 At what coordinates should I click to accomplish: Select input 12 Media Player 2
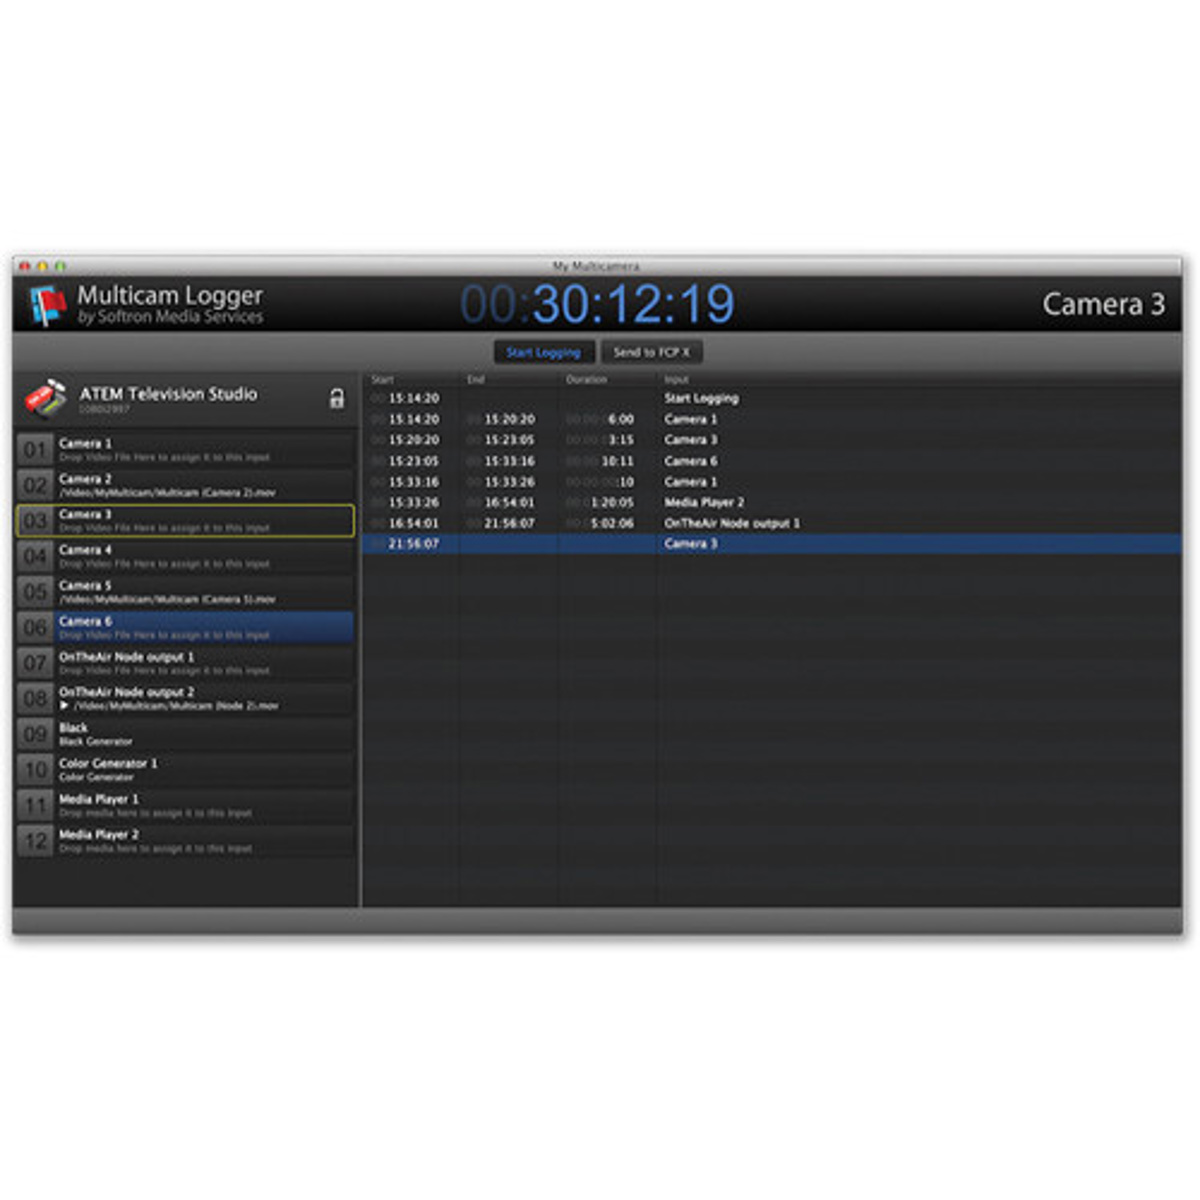[185, 841]
